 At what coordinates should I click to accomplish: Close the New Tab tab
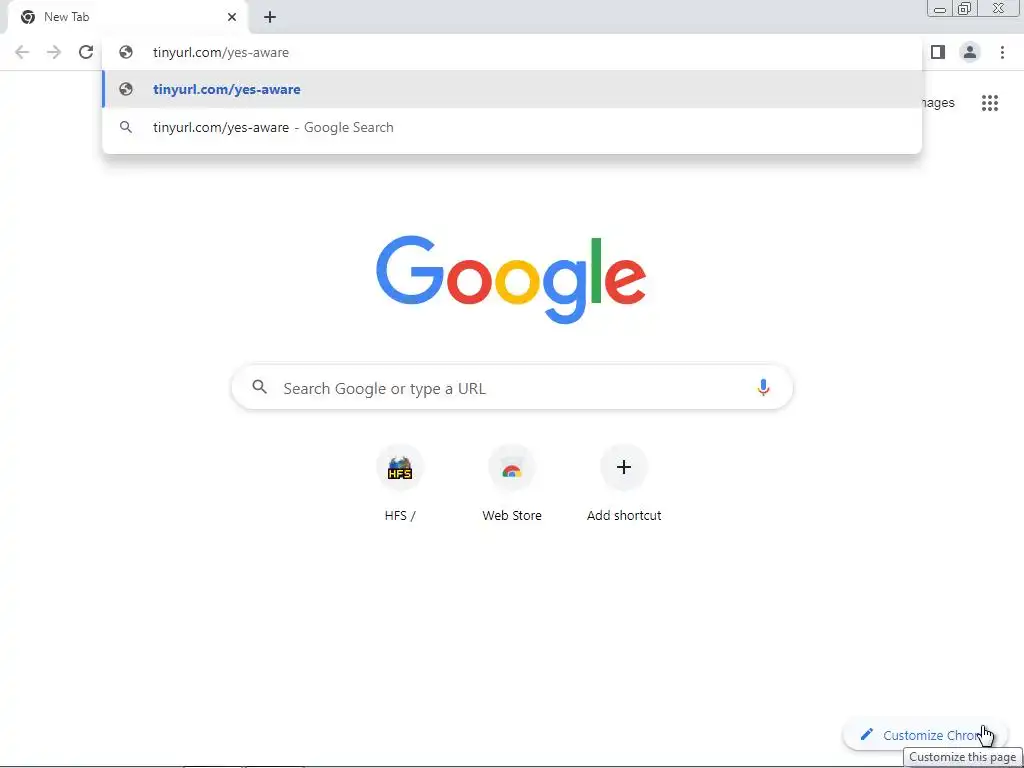tap(232, 17)
